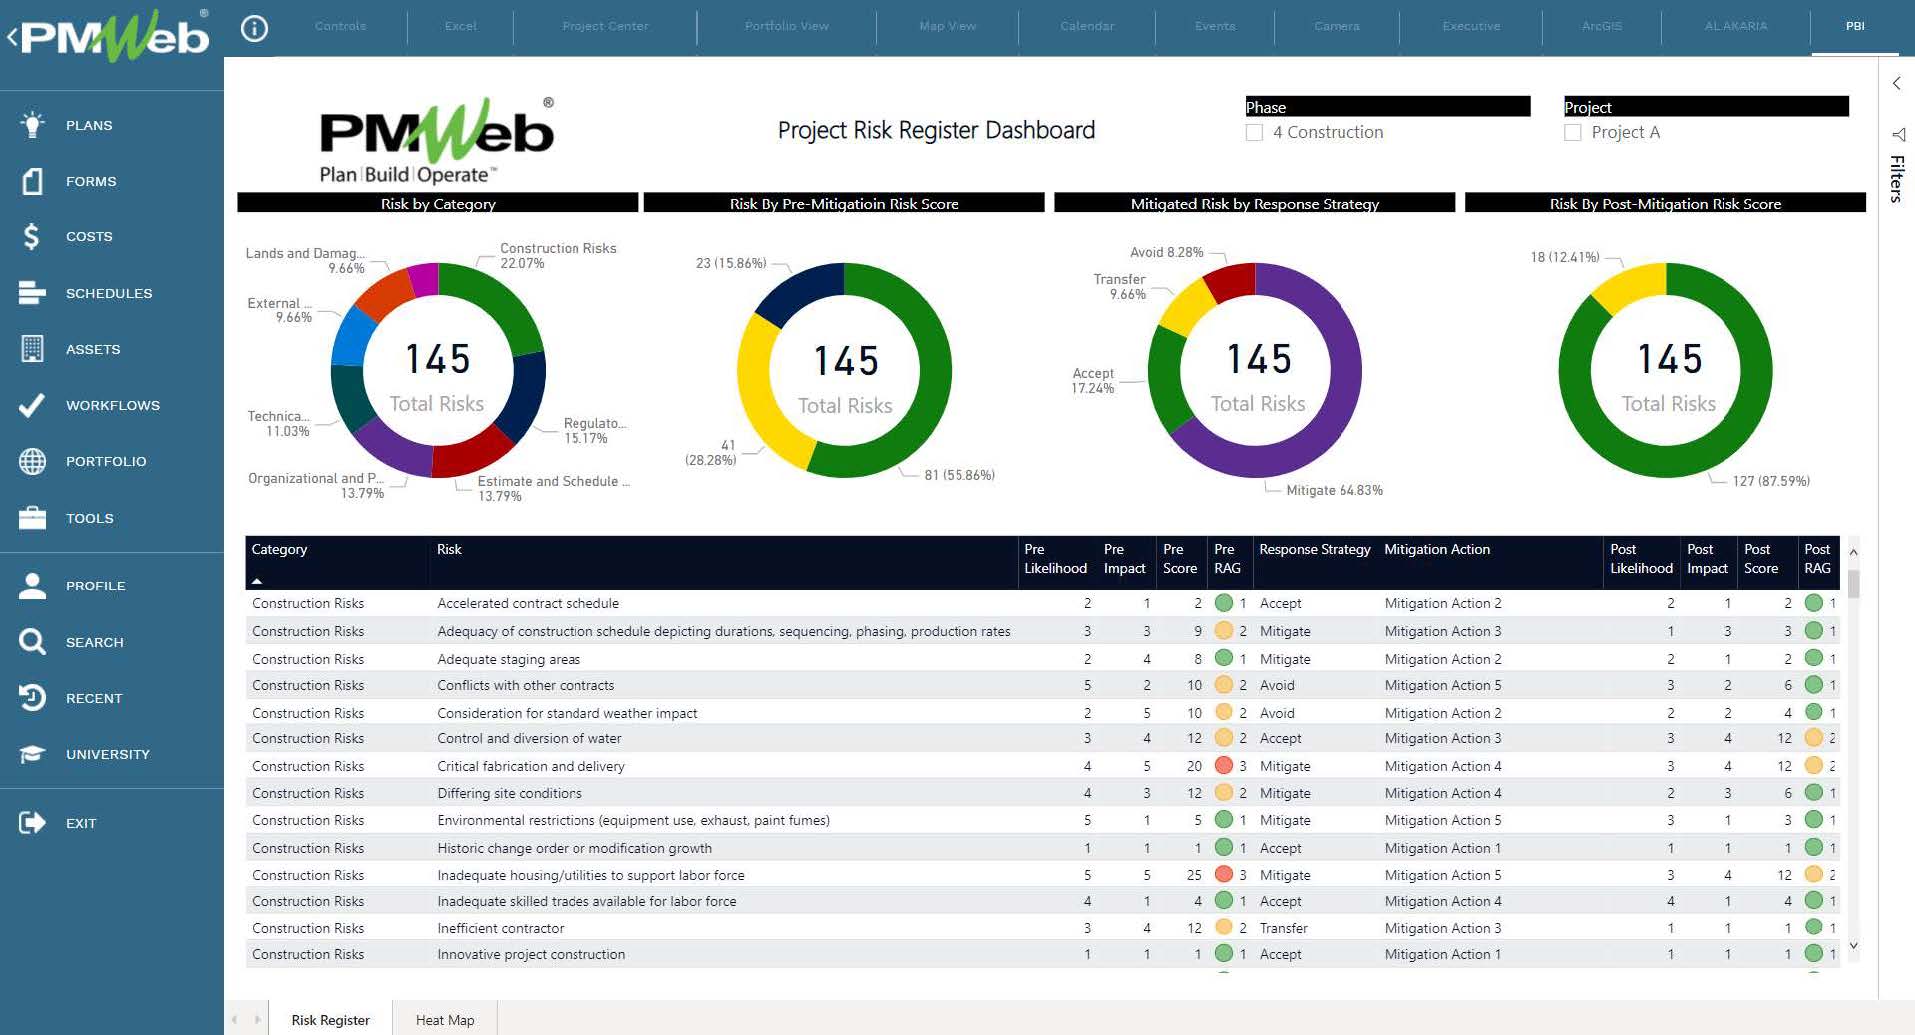The height and width of the screenshot is (1035, 1915).
Task: Open the Map View menu item
Action: tap(946, 26)
